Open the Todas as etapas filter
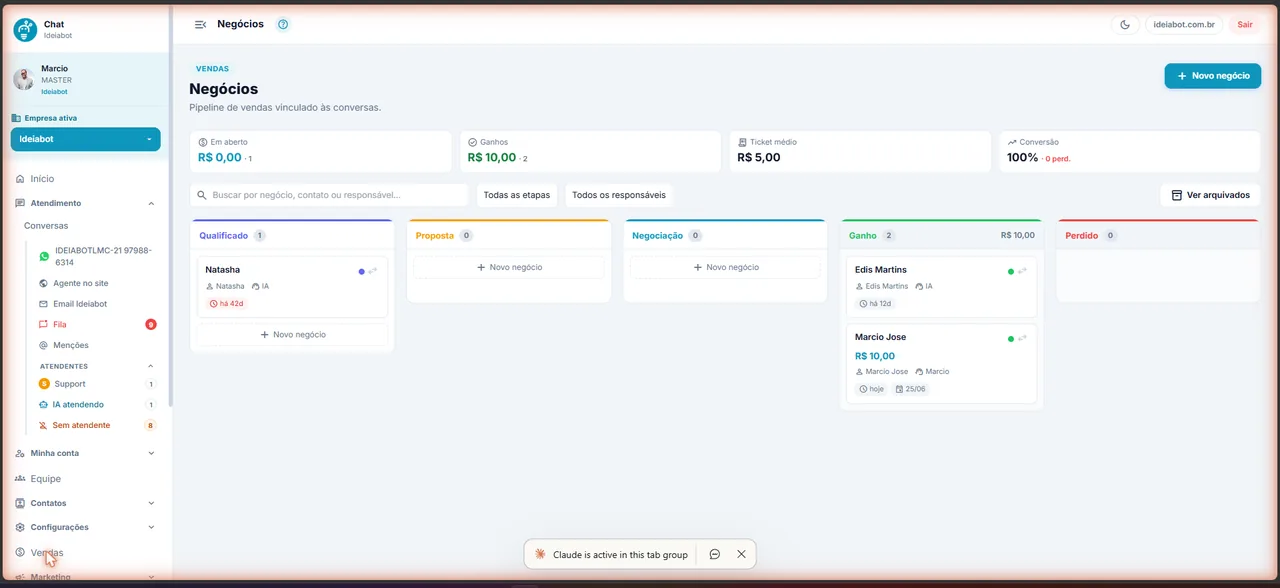The height and width of the screenshot is (588, 1280). (516, 195)
